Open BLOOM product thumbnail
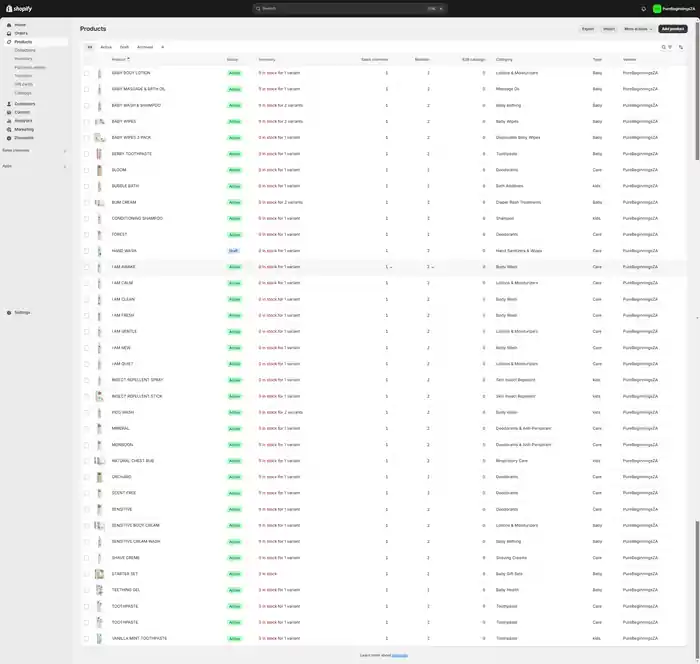The image size is (700, 664). coord(100,170)
